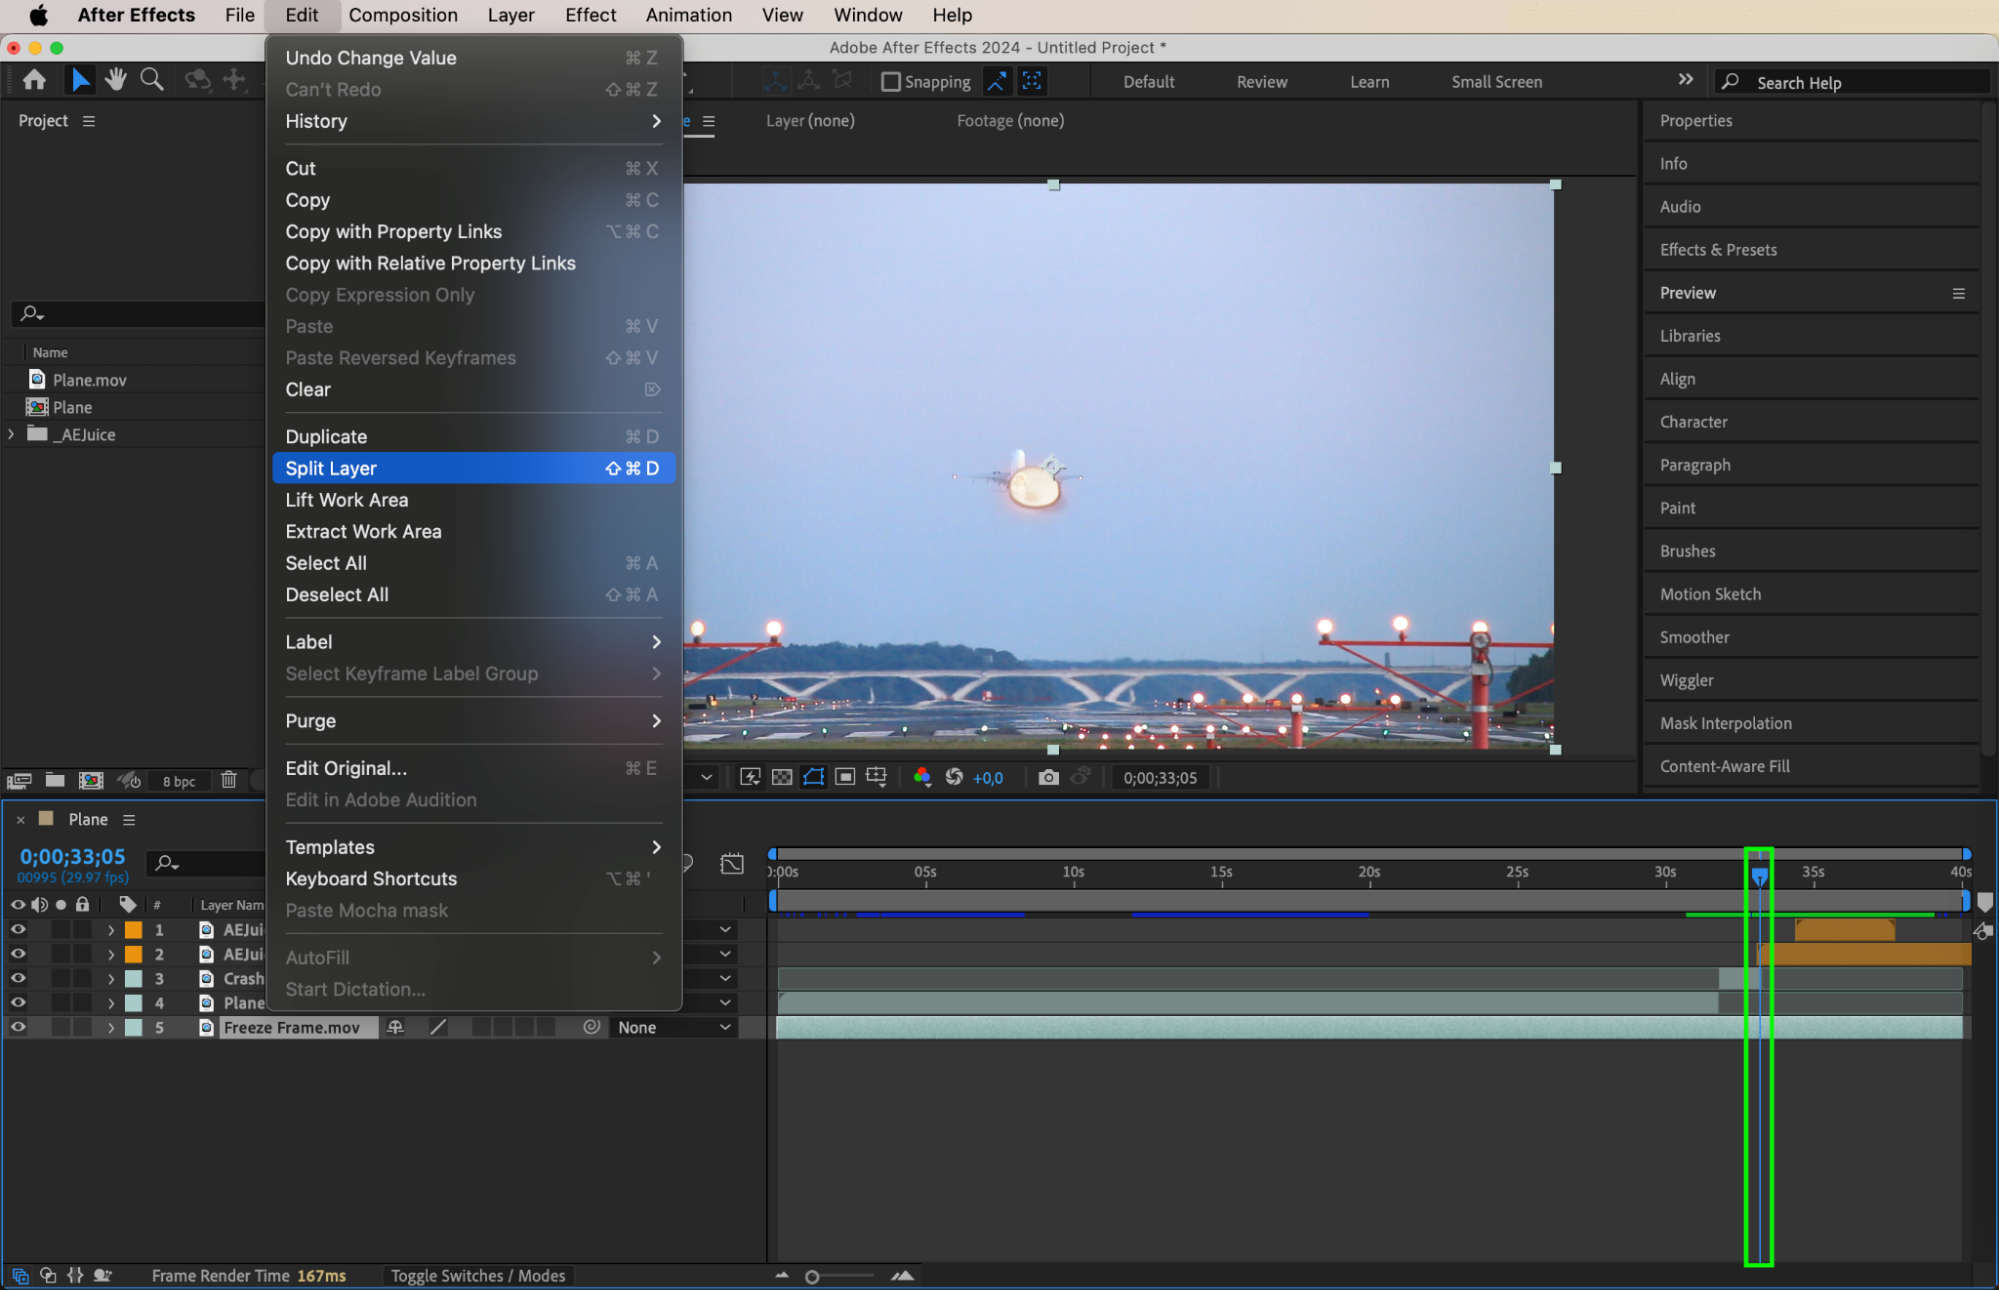Screen dimensions: 1999x1291
Task: Enable the Snapping checkbox
Action: (890, 82)
